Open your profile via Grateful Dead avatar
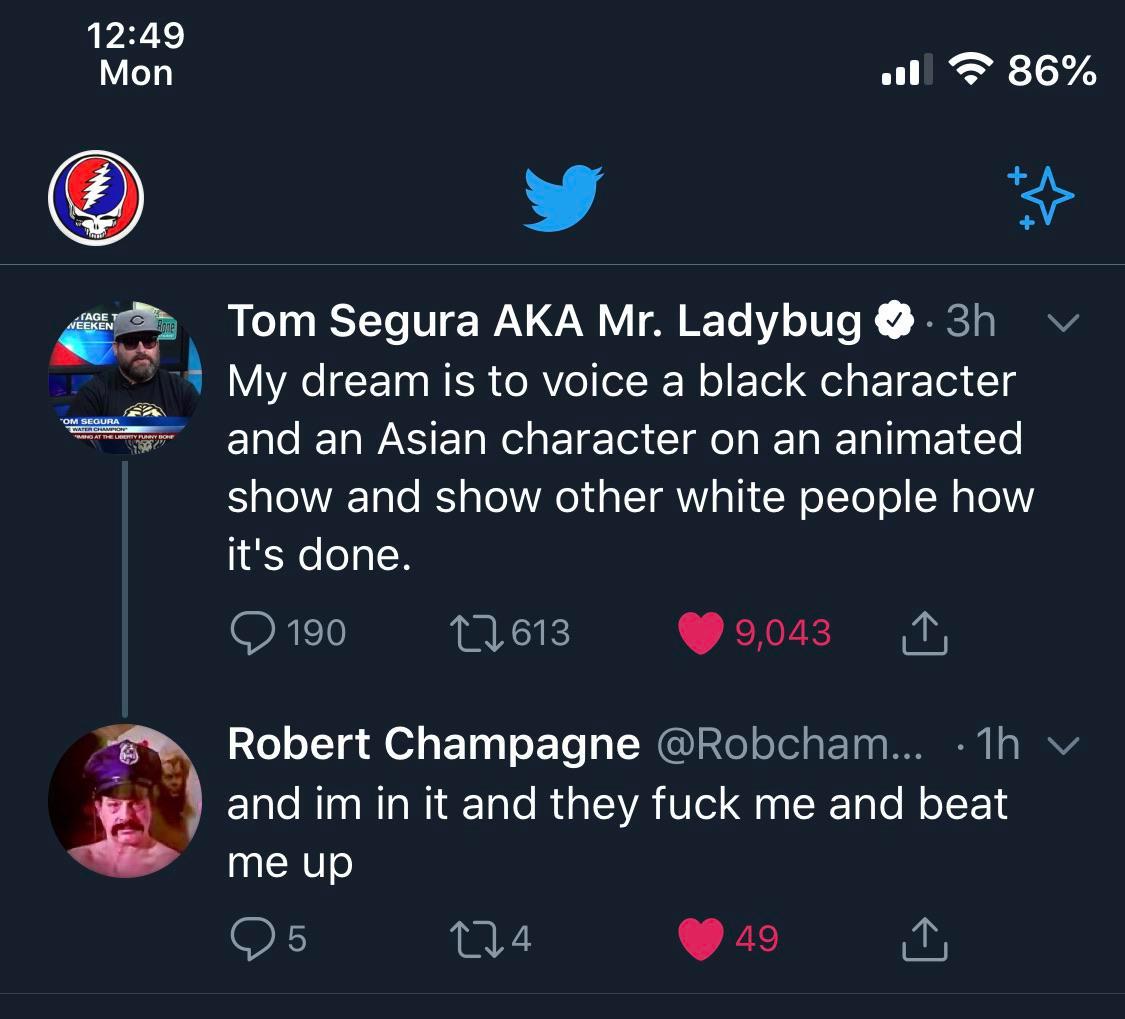Viewport: 1125px width, 1019px height. (95, 197)
